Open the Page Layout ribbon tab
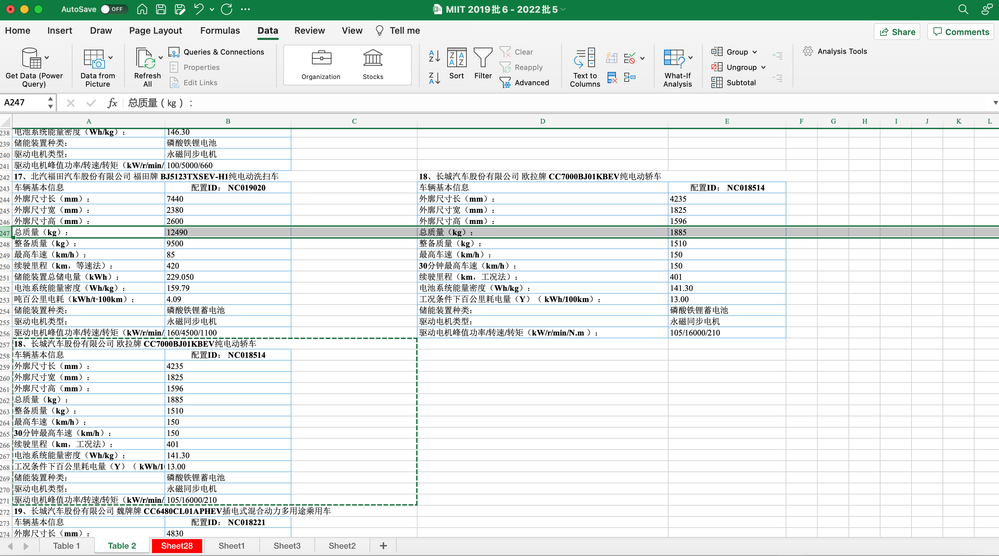This screenshot has height=556, width=999. click(x=155, y=31)
